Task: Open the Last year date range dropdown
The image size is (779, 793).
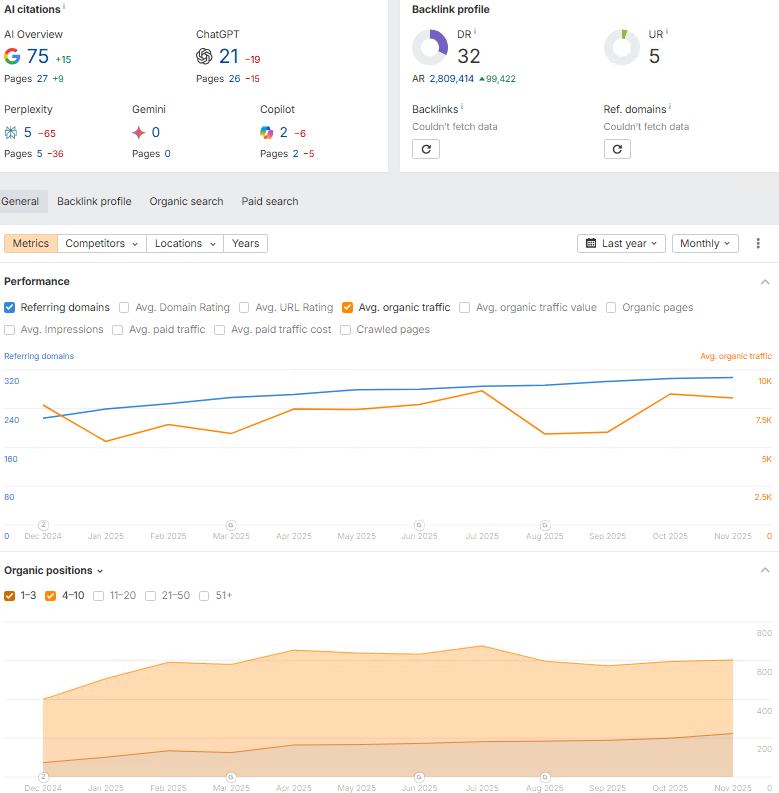Action: [621, 243]
